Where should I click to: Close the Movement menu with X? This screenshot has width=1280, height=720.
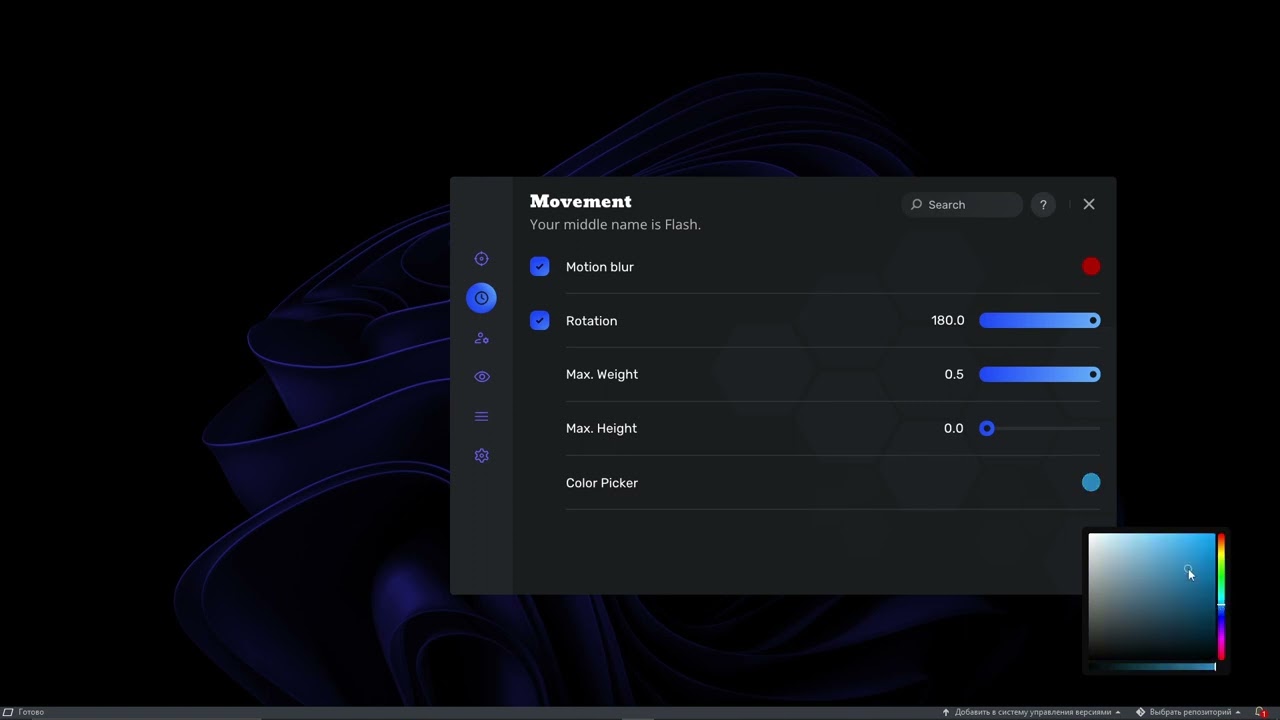coord(1089,204)
